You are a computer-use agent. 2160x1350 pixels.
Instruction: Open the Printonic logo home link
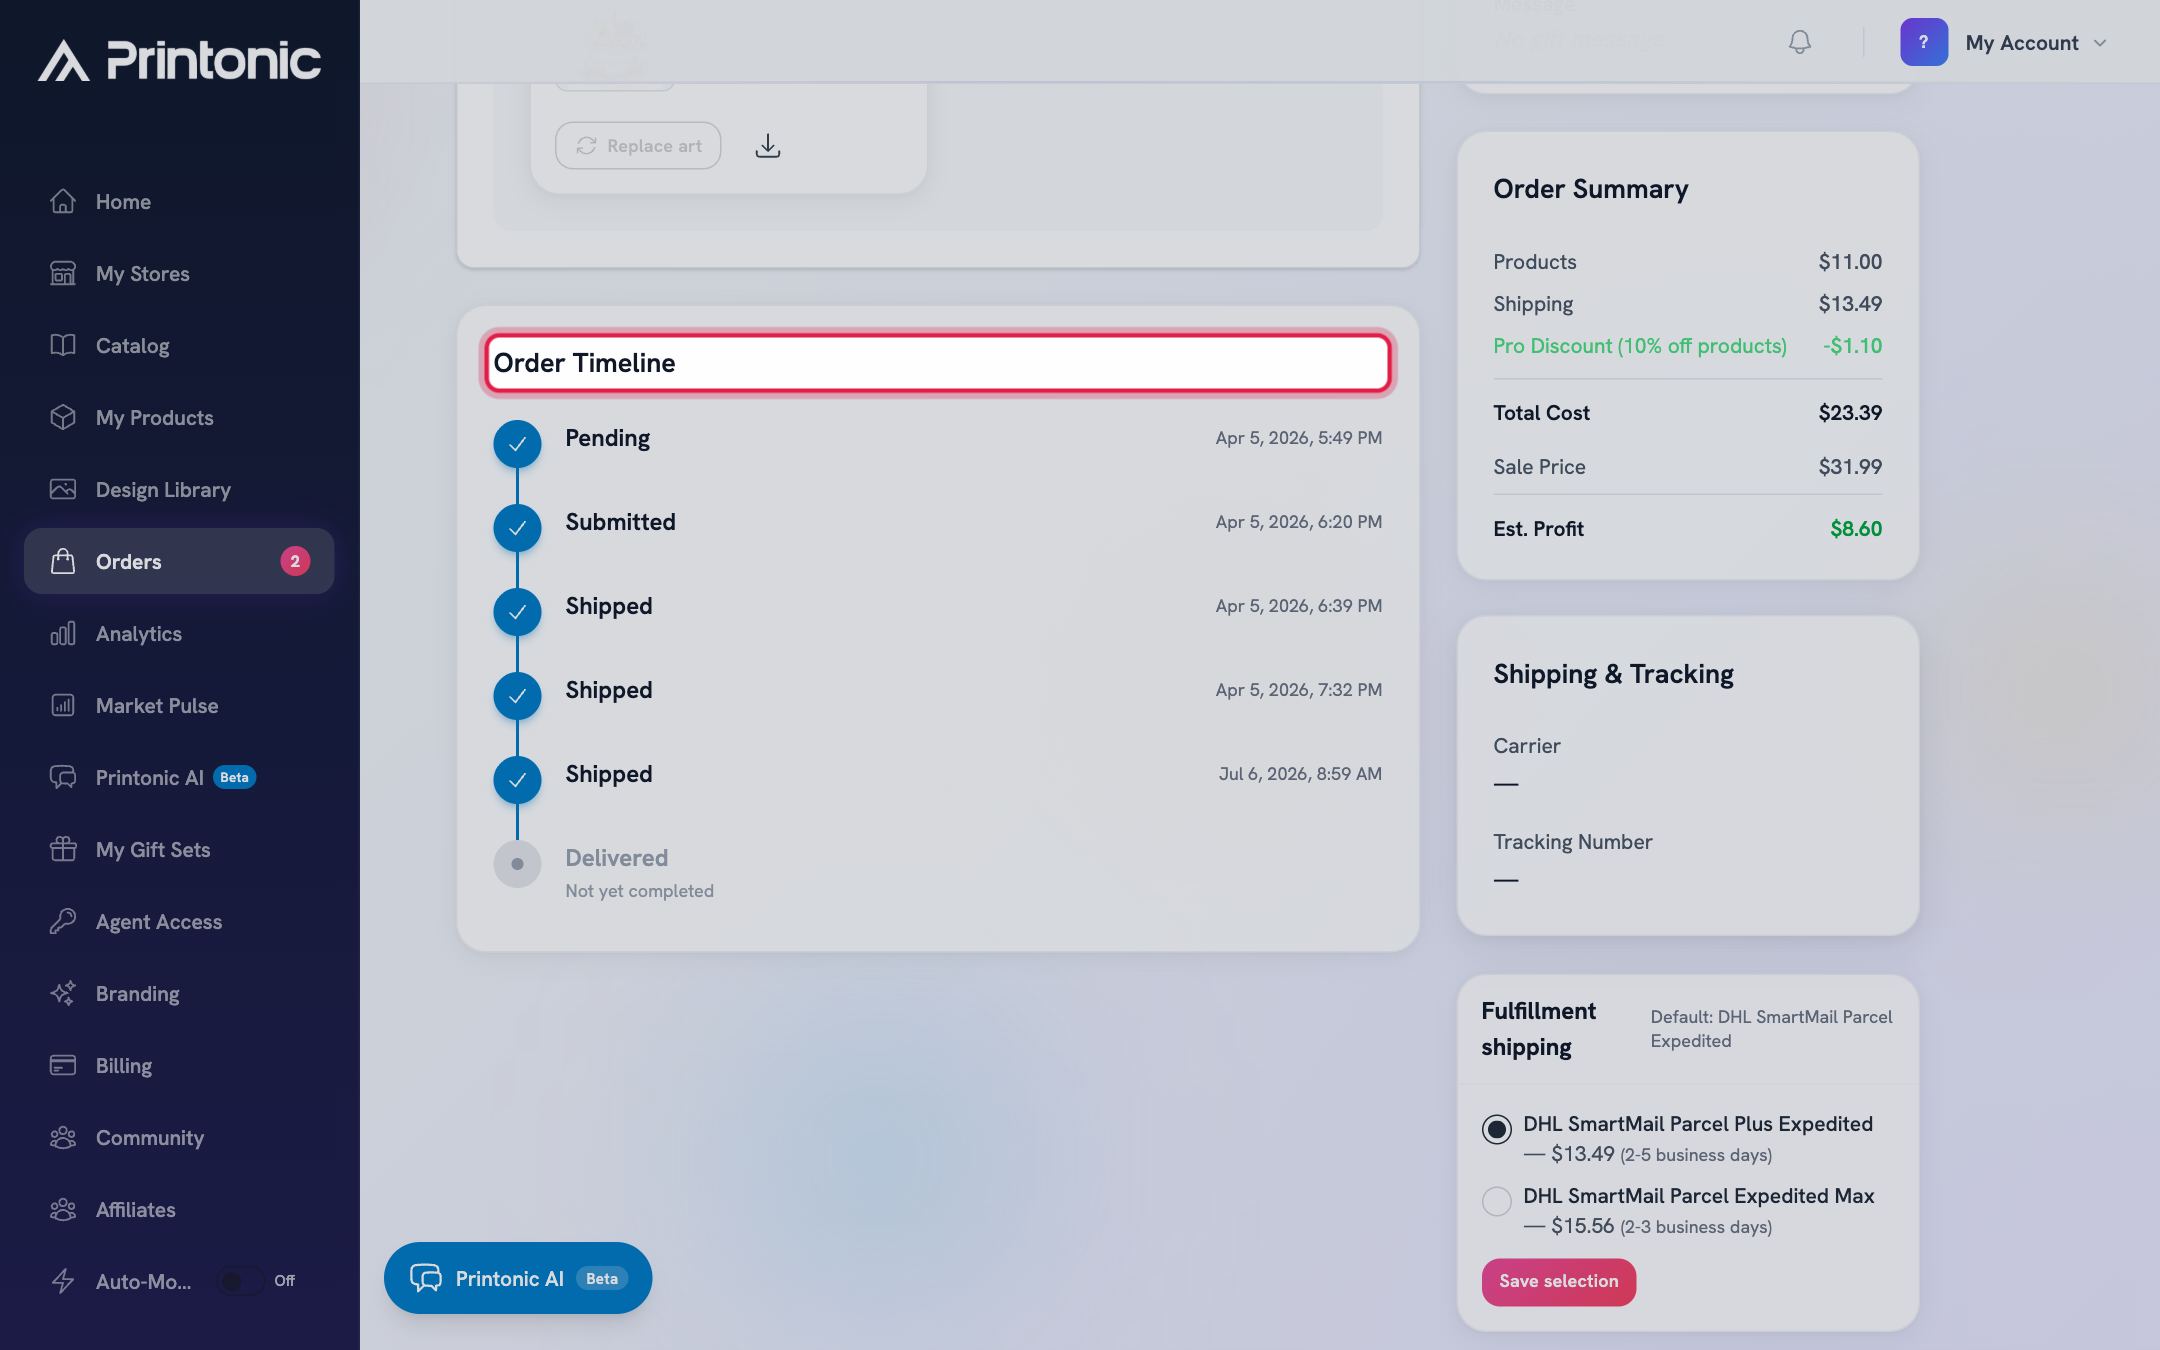180,60
